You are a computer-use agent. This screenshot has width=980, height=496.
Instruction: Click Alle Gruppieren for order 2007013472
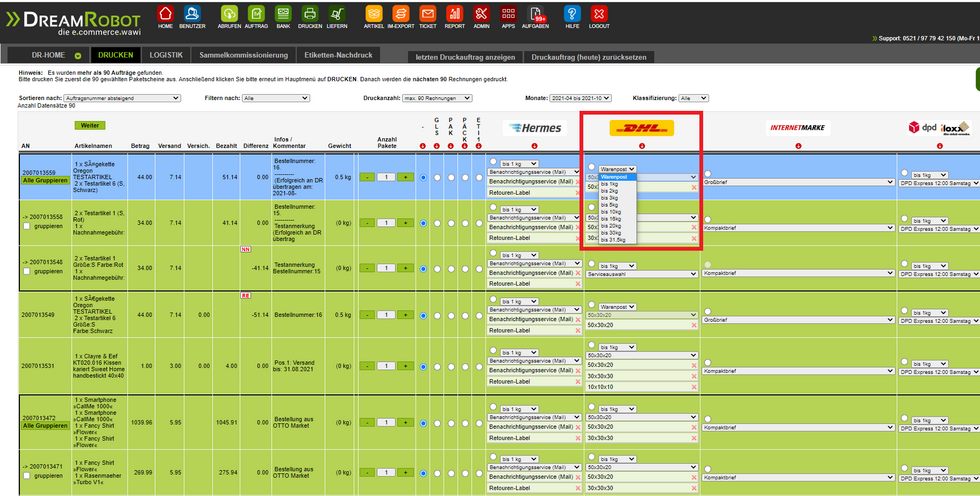coord(45,425)
